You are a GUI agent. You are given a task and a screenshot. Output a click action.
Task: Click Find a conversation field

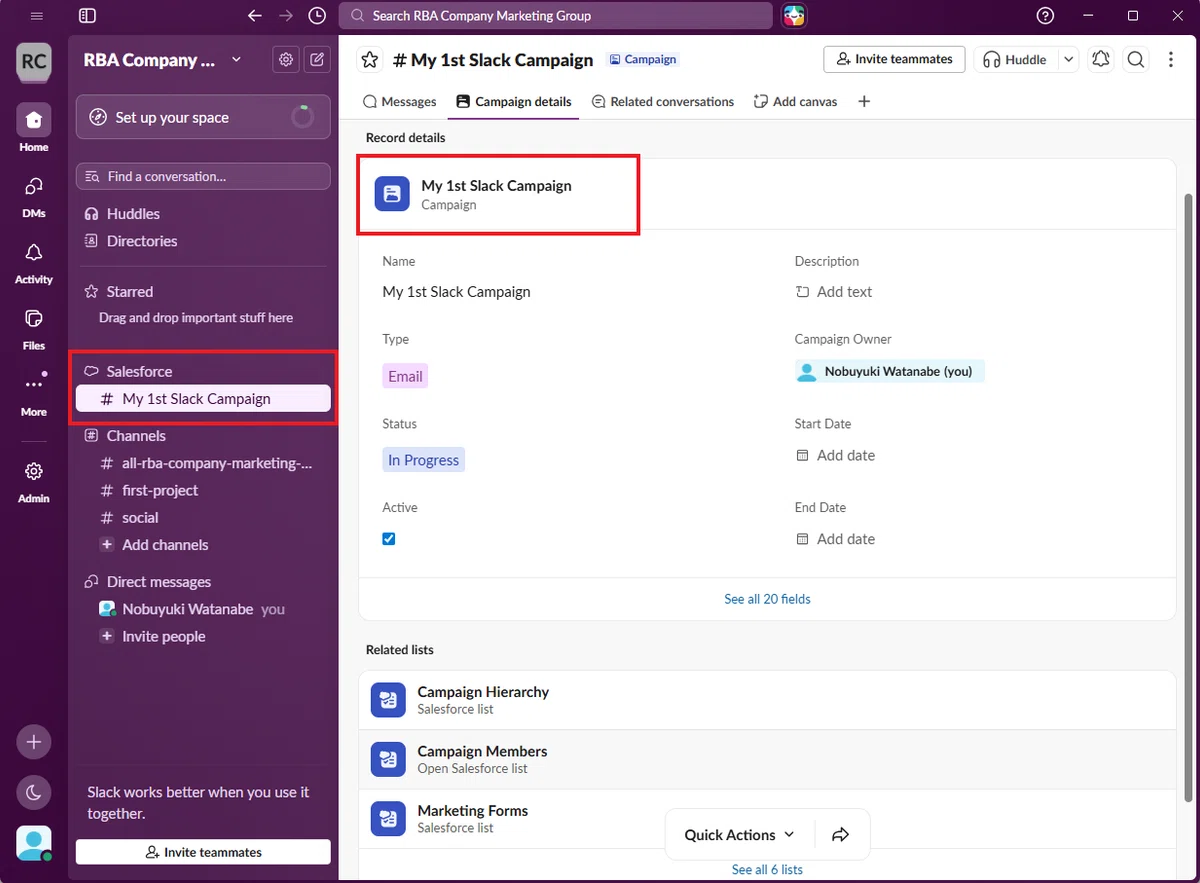(x=203, y=176)
